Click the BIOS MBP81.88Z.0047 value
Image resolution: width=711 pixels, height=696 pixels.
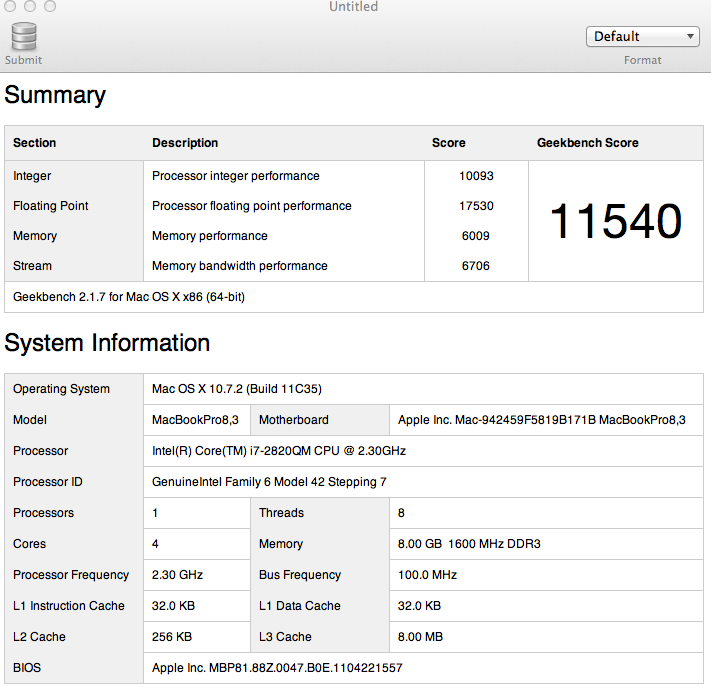point(277,668)
